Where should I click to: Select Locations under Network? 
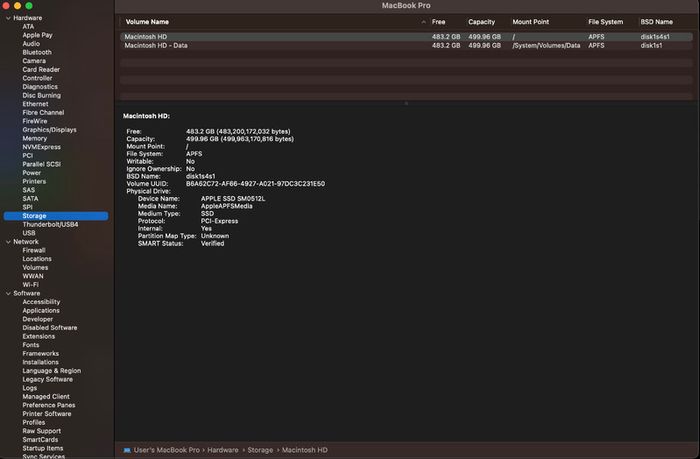point(37,259)
